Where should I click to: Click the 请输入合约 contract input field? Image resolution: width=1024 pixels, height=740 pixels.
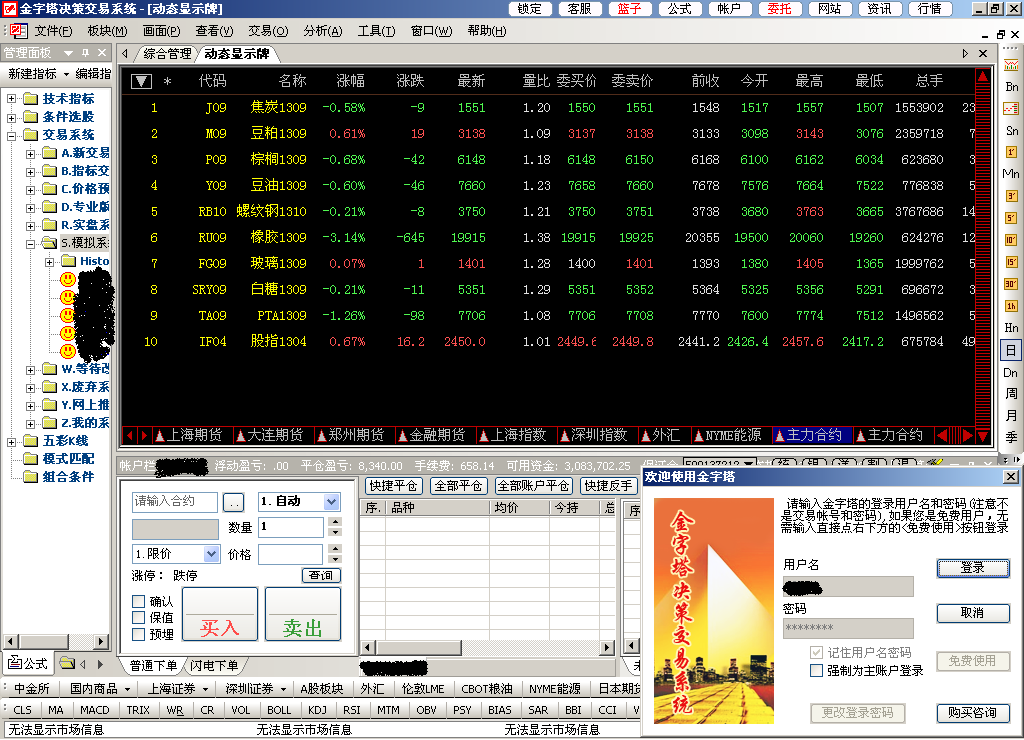(174, 501)
